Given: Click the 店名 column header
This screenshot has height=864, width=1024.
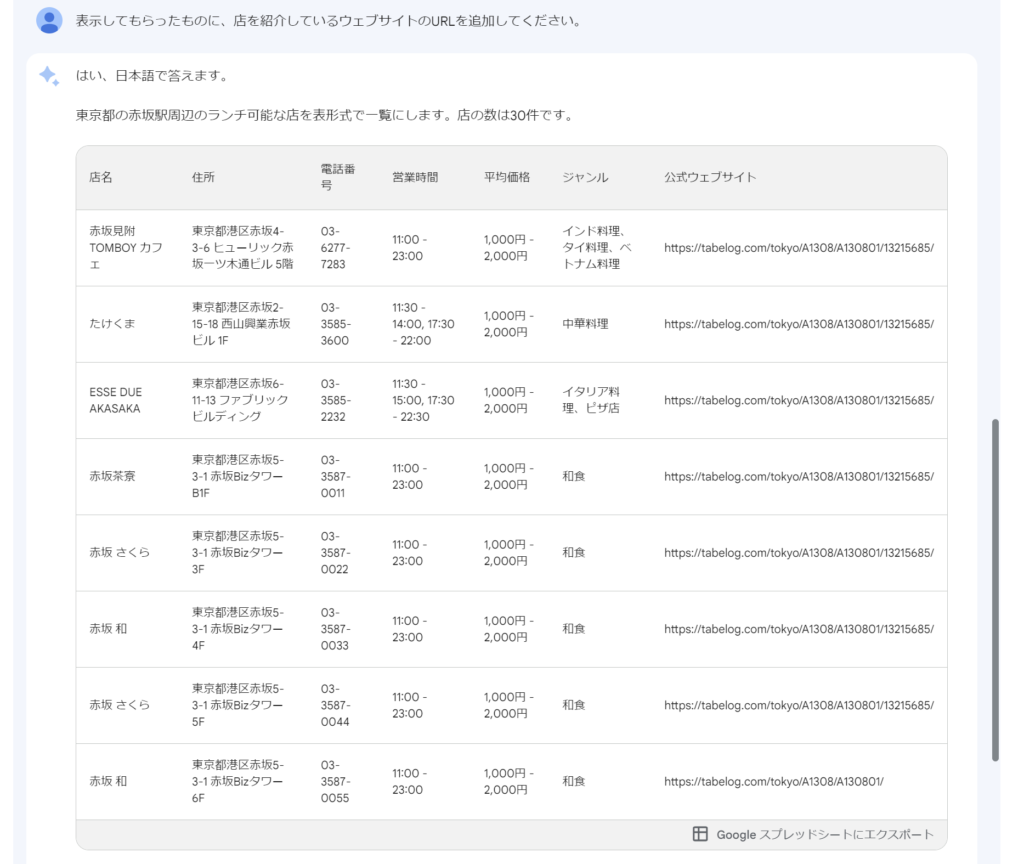Looking at the screenshot, I should coord(101,177).
